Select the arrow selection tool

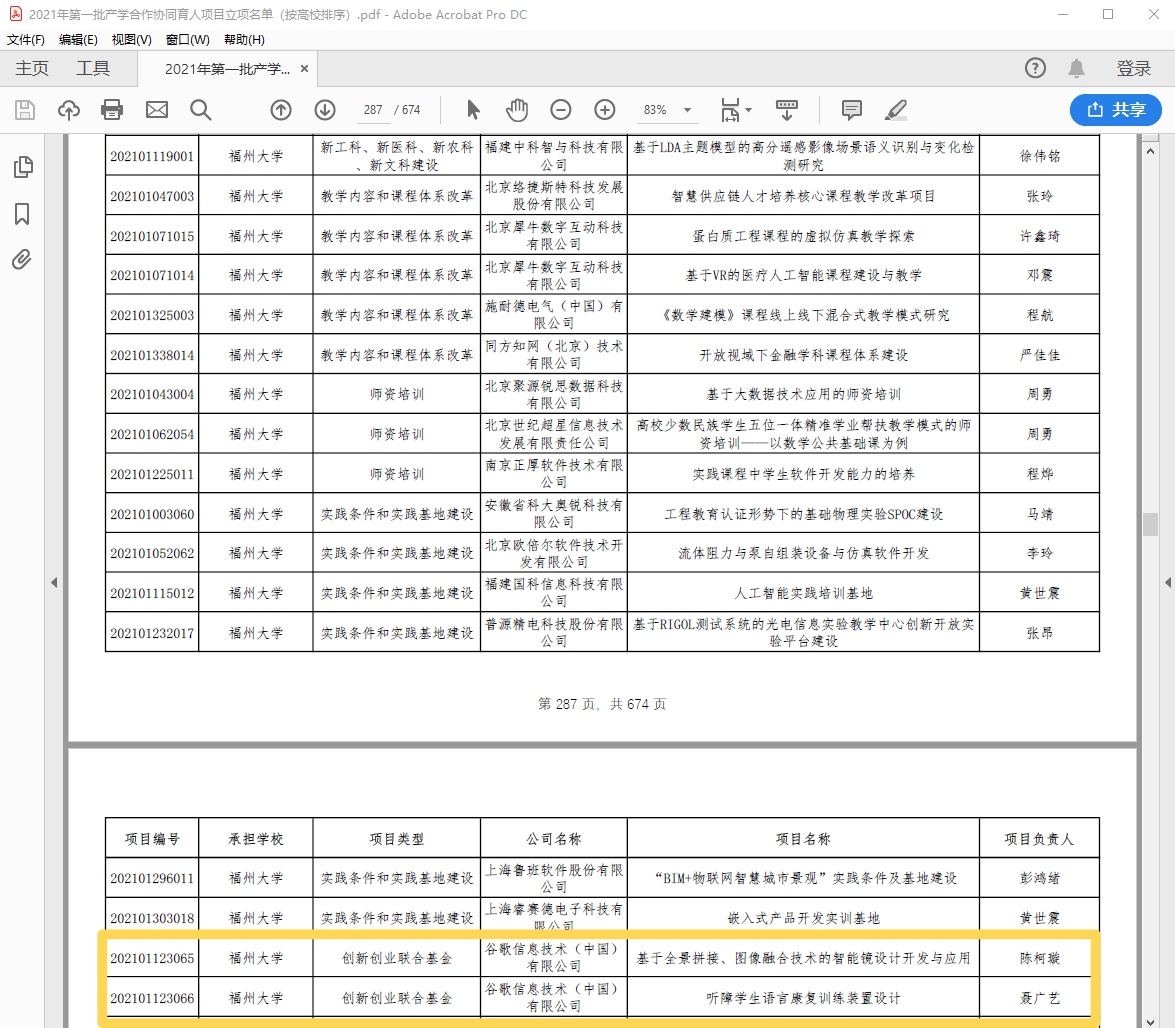tap(474, 110)
